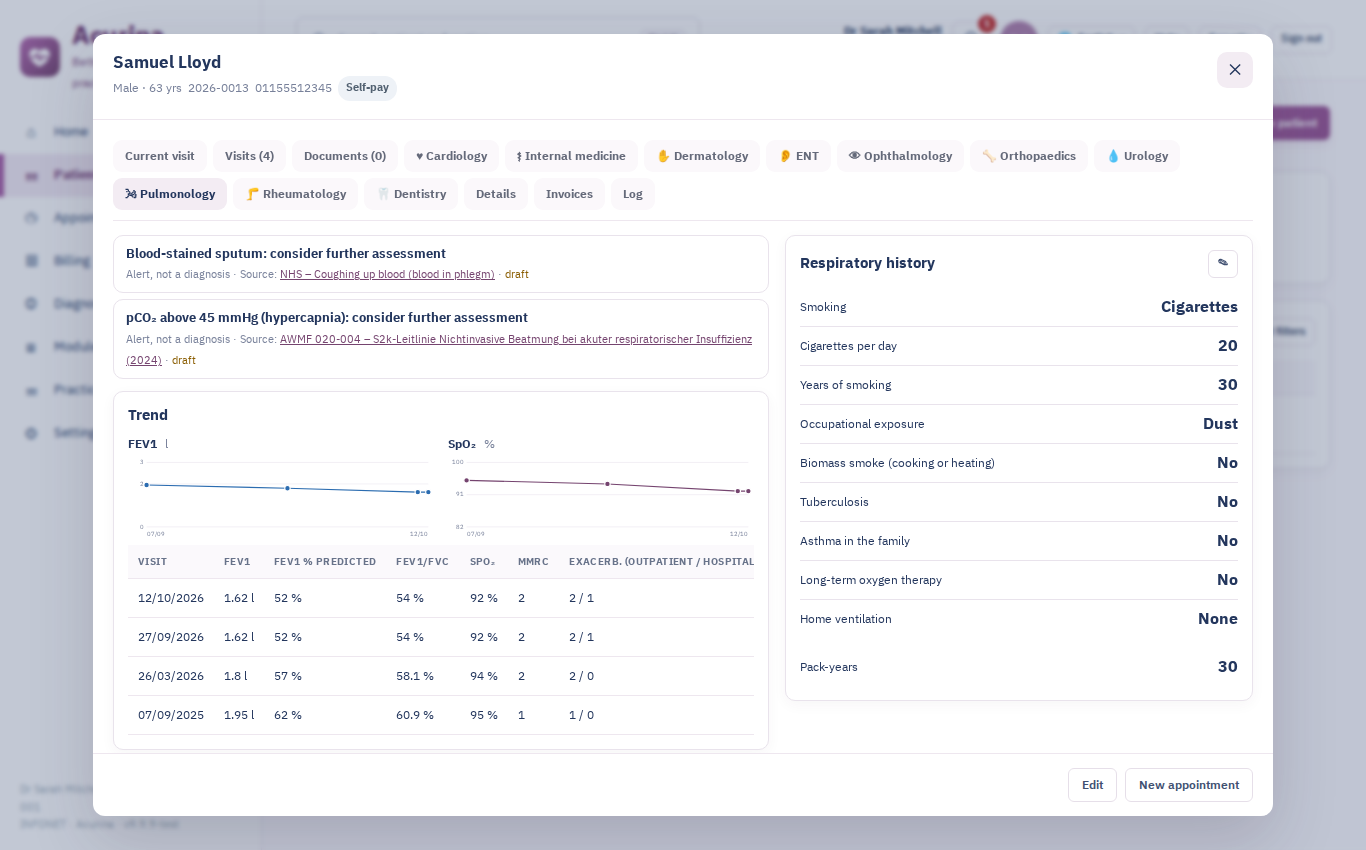This screenshot has height=850, width=1366.
Task: Switch to the Visits (4) tab
Action: (249, 156)
